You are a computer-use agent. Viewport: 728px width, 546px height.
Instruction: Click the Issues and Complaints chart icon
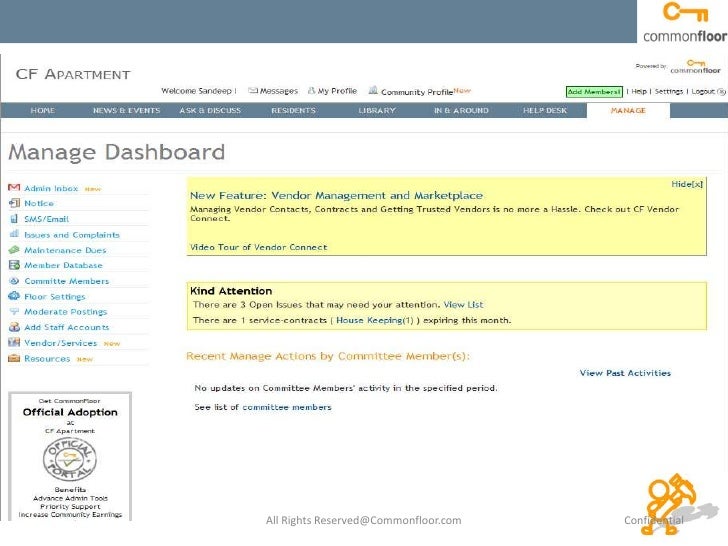pyautogui.click(x=14, y=234)
